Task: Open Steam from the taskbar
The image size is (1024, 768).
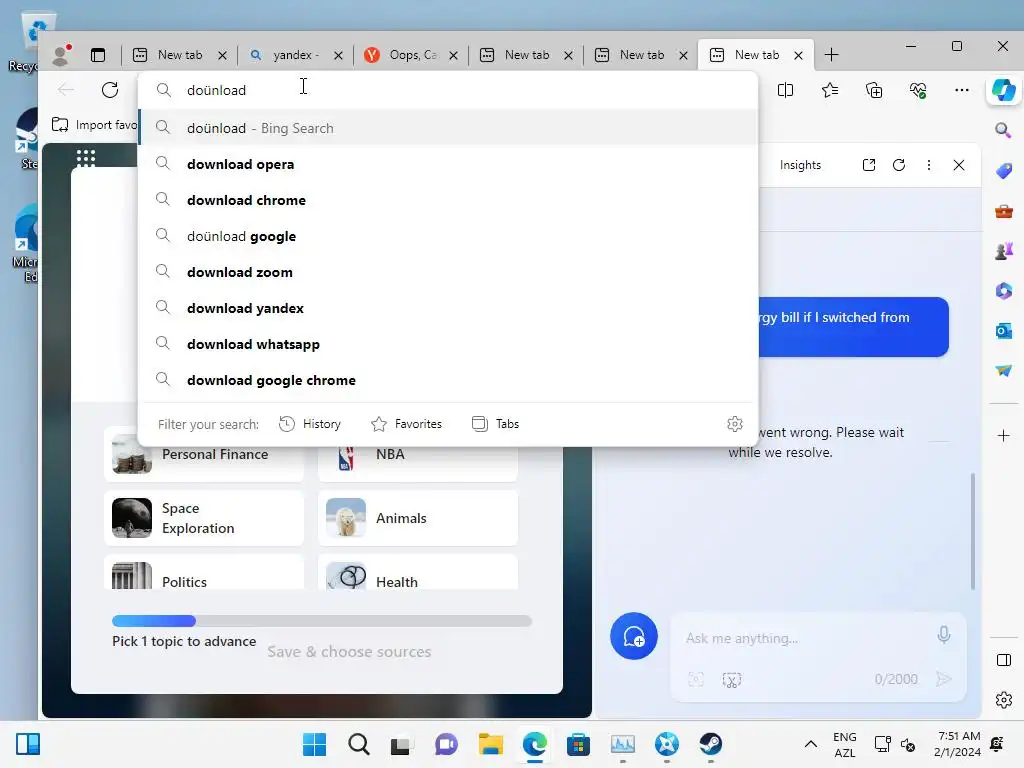Action: click(x=710, y=744)
